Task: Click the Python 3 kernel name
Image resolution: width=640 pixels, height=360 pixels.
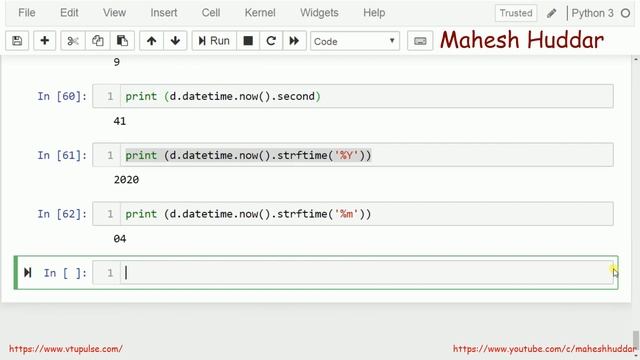Action: point(592,13)
